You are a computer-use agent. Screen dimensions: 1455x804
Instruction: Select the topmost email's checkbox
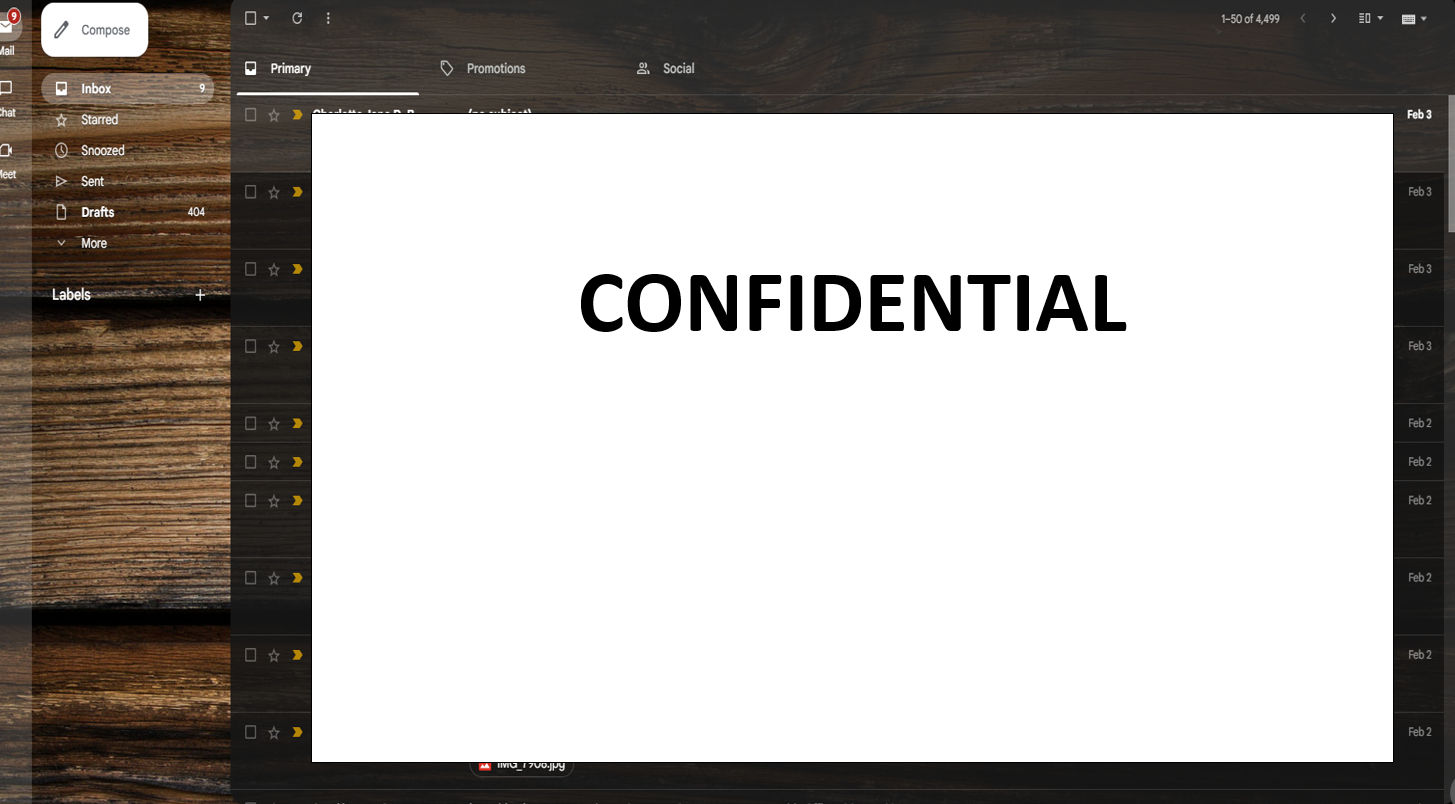pyautogui.click(x=251, y=115)
